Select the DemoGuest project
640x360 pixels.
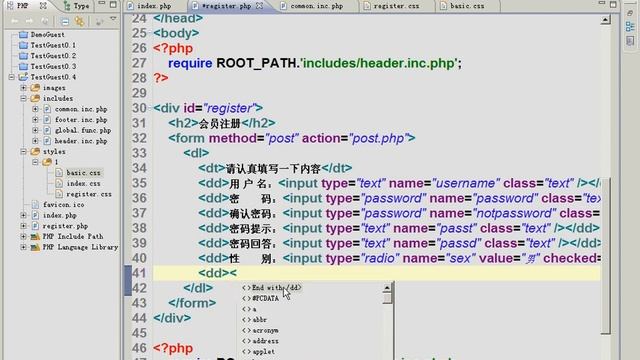(x=47, y=35)
